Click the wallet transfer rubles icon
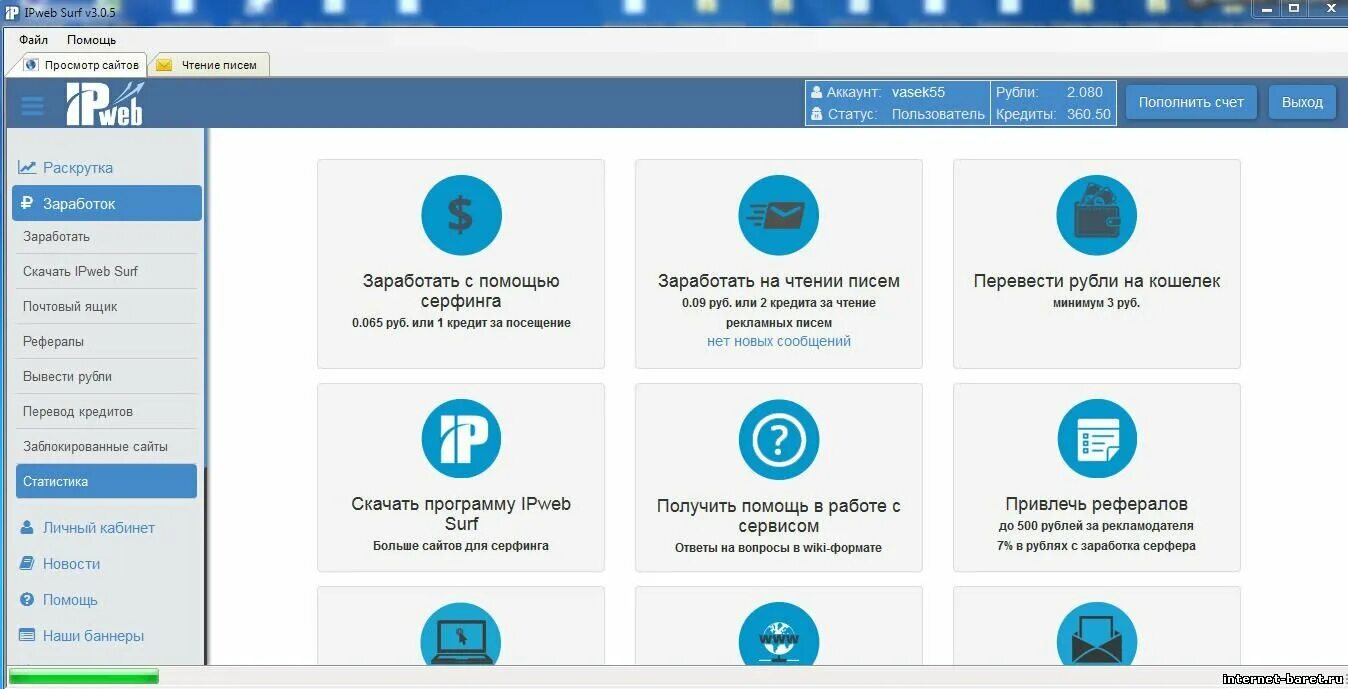Image resolution: width=1348 pixels, height=689 pixels. pos(1096,215)
